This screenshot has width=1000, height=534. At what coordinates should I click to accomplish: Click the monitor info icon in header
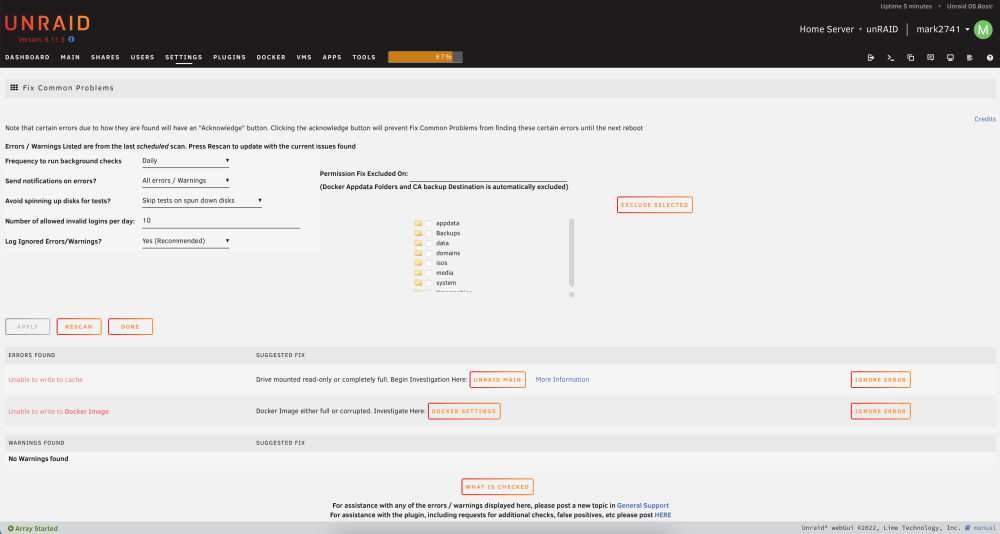[x=950, y=57]
